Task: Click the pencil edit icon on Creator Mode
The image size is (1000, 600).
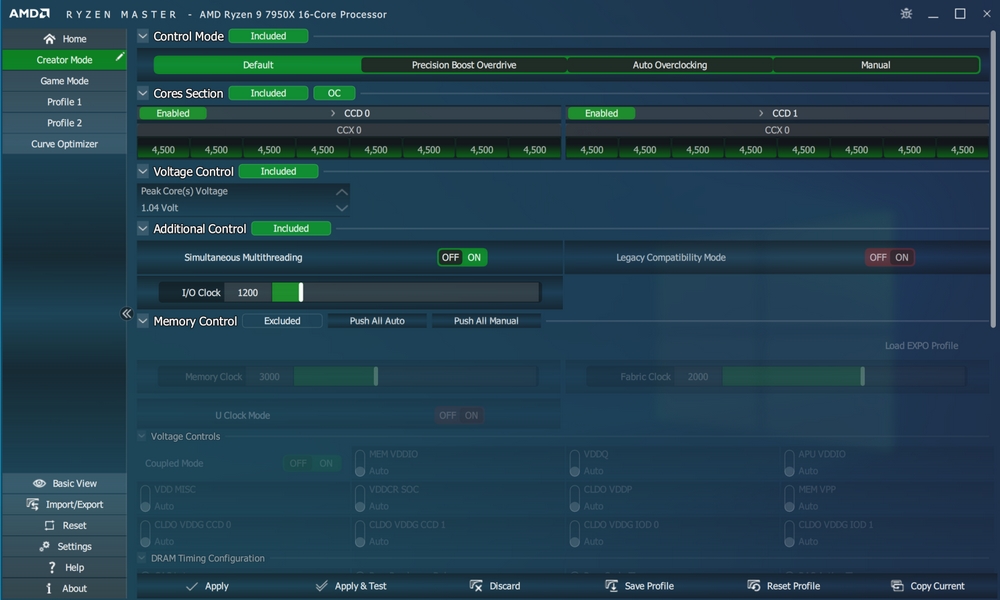Action: pyautogui.click(x=119, y=57)
